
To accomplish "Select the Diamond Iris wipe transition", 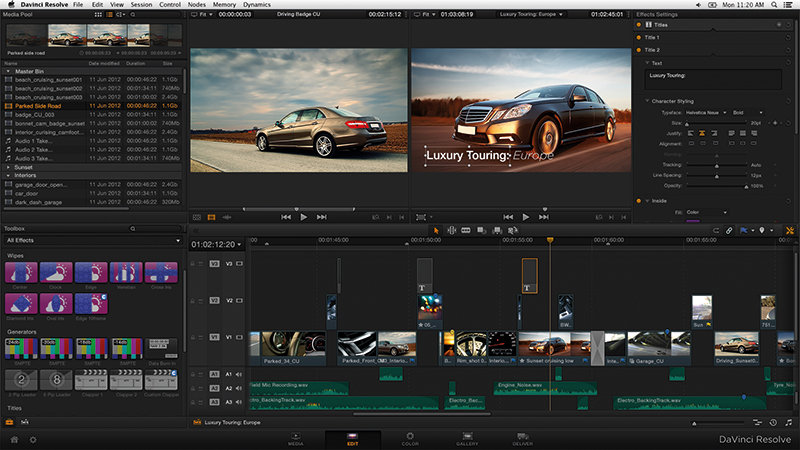I will 21,304.
